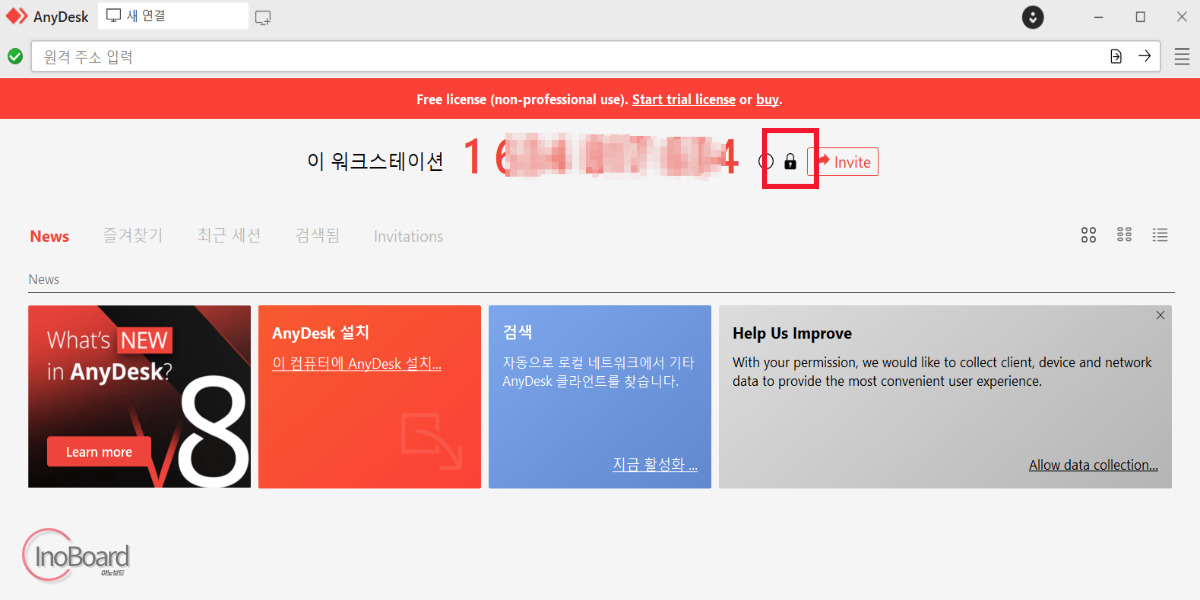
Task: Open the 최근 세션 tab
Action: coord(229,235)
